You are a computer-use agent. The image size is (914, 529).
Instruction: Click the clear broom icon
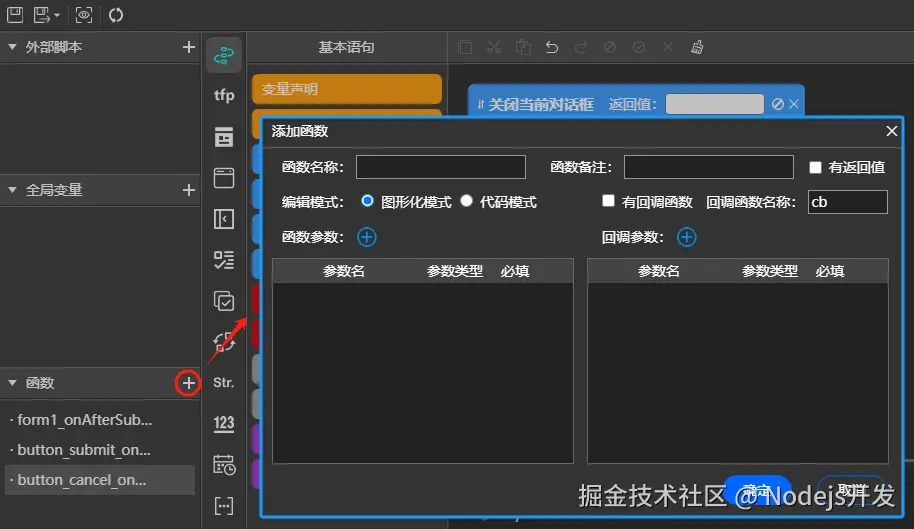(697, 47)
